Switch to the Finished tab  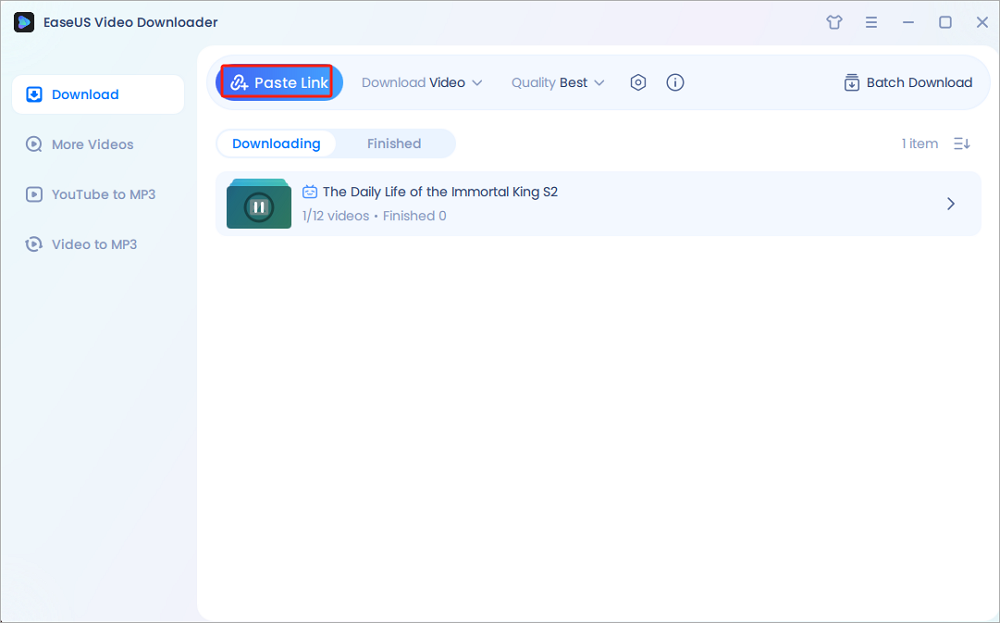click(394, 143)
